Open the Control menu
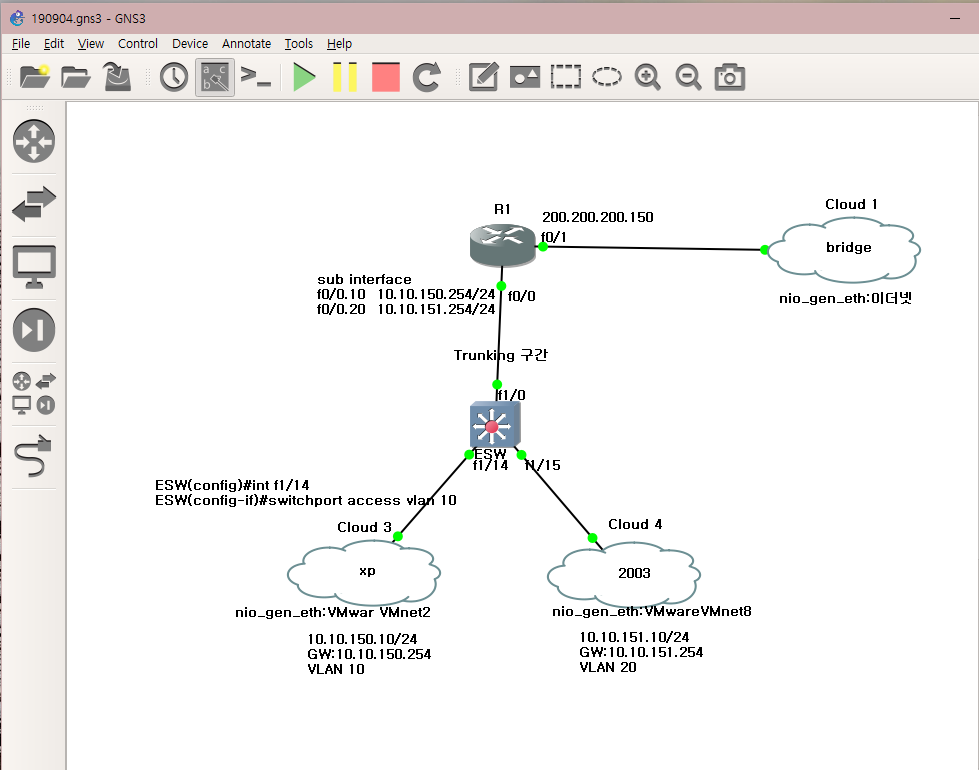The width and height of the screenshot is (979, 770). point(138,44)
